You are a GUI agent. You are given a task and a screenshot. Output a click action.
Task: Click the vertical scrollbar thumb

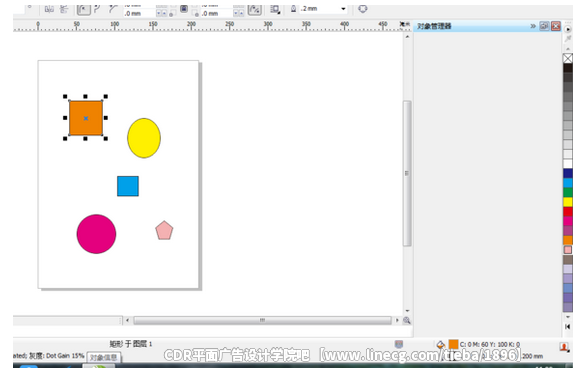coord(407,173)
